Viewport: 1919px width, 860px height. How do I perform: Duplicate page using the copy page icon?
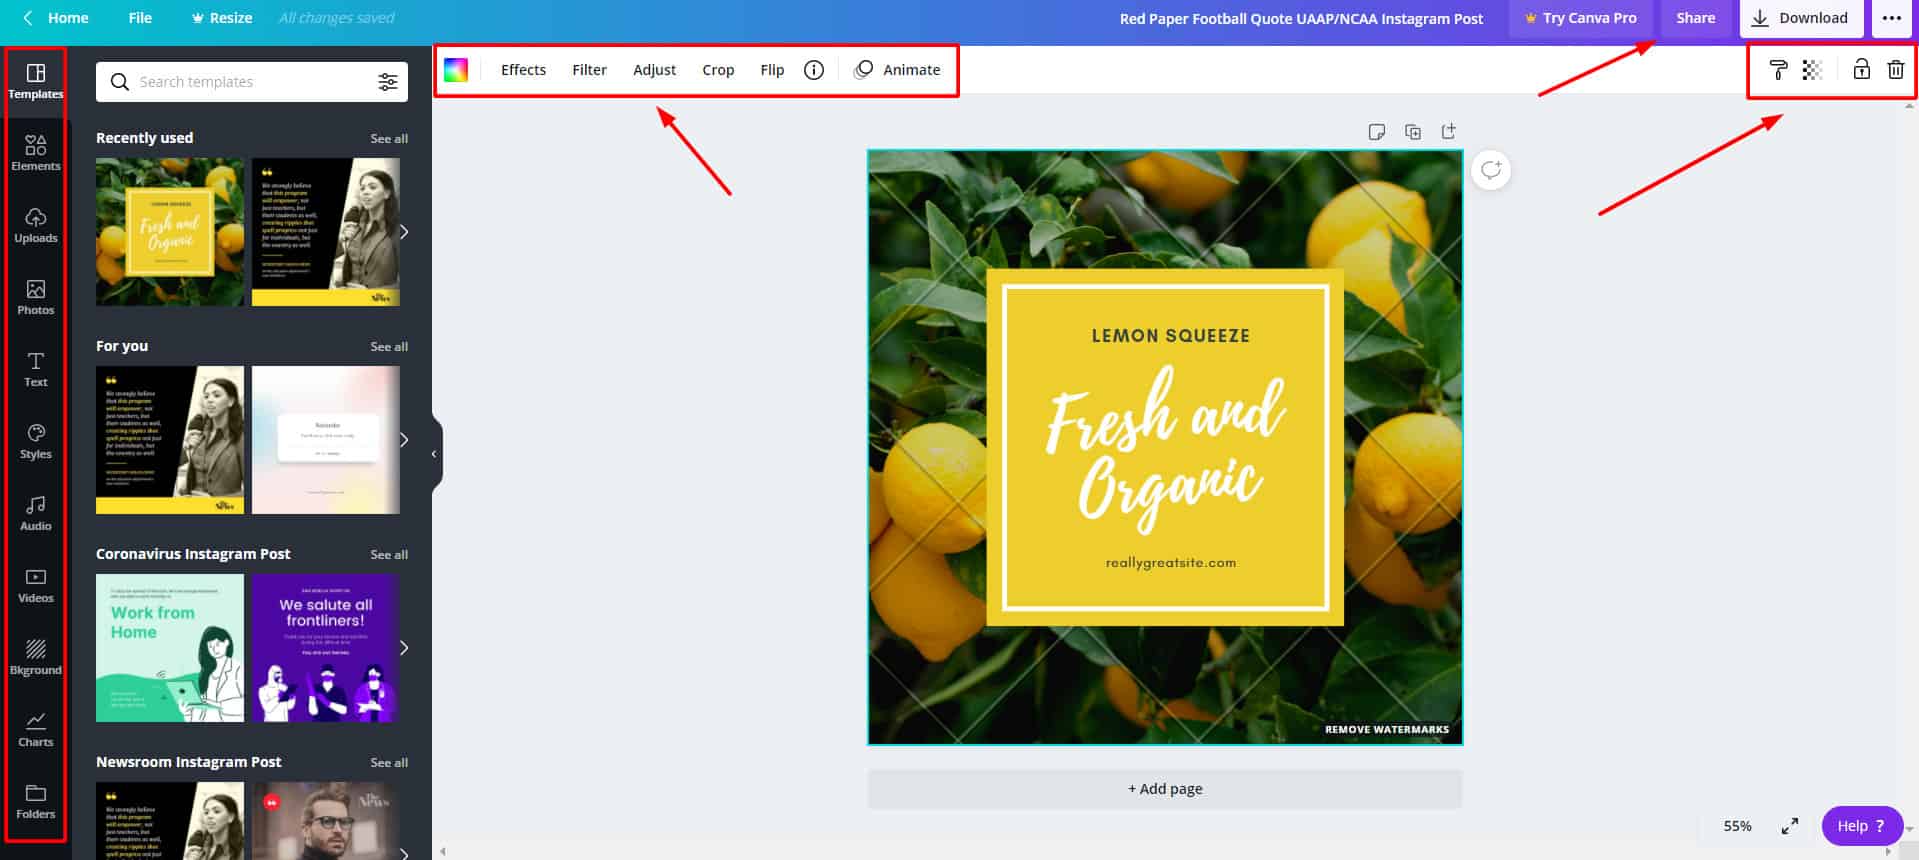coord(1413,132)
